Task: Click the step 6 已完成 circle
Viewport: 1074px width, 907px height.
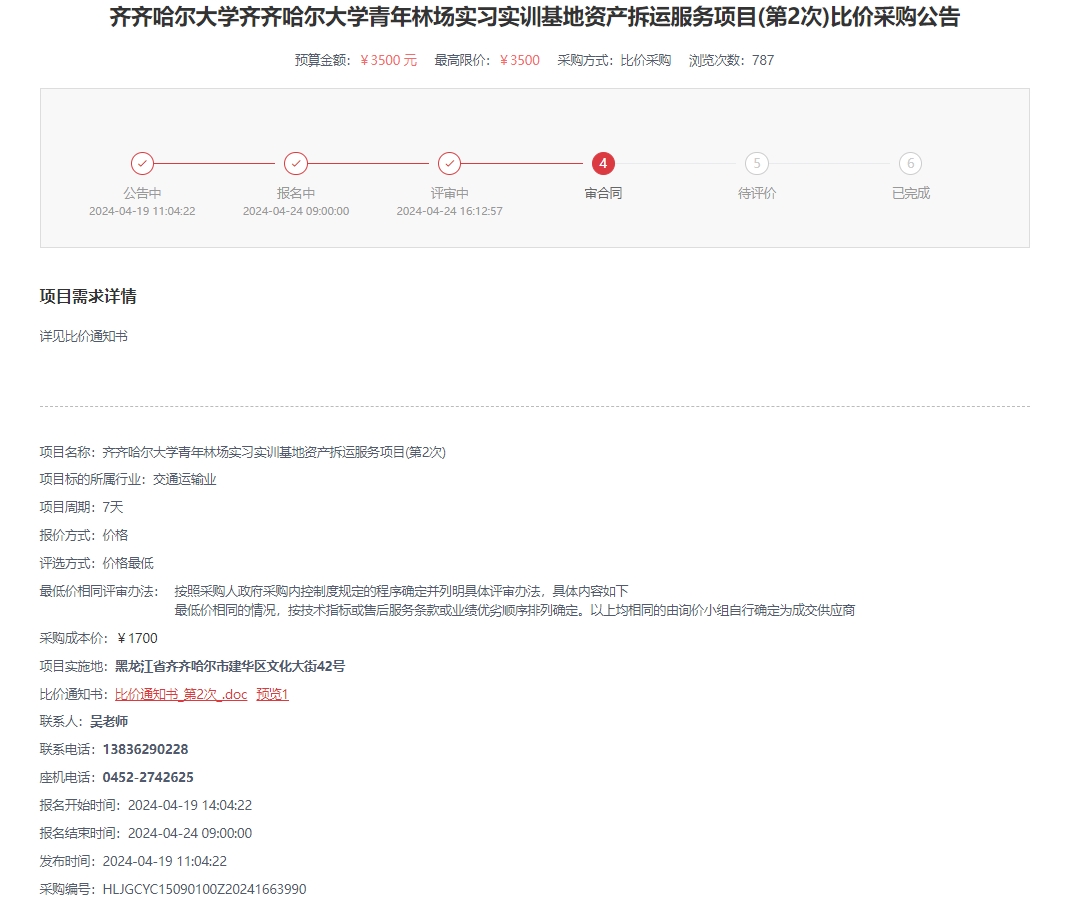Action: pyautogui.click(x=910, y=163)
